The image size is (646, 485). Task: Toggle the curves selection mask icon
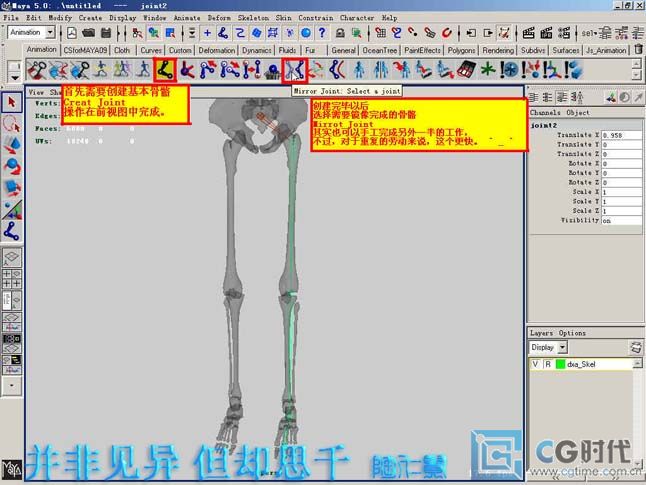pos(240,33)
